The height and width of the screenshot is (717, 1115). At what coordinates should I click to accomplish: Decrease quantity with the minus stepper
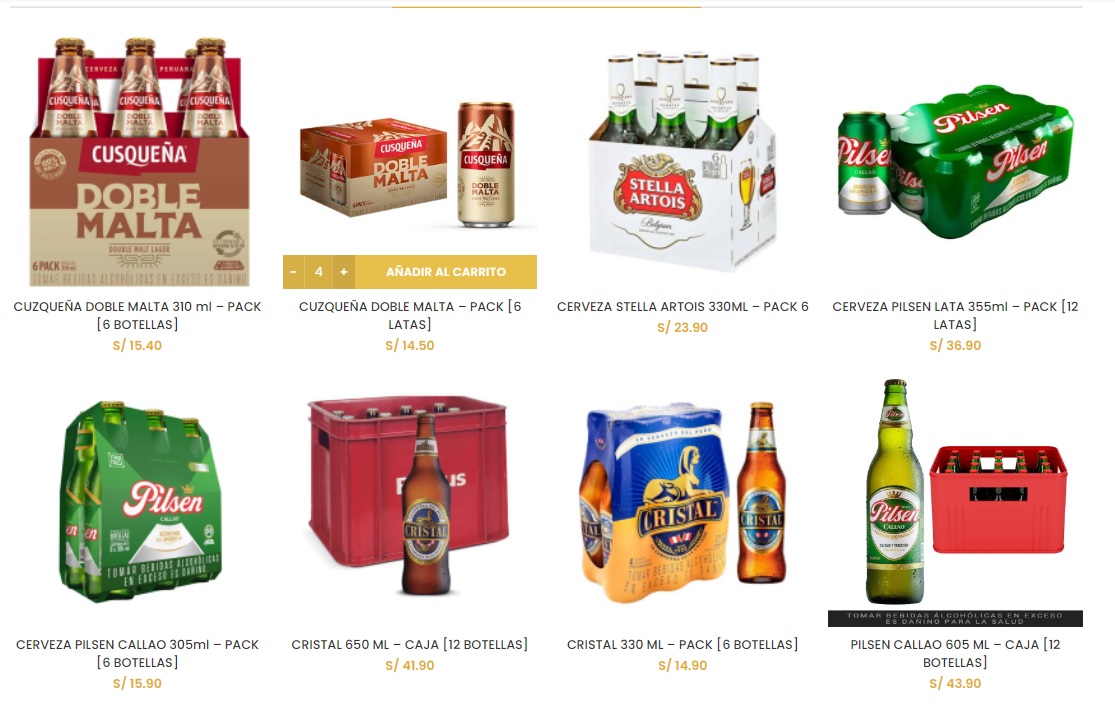tap(293, 272)
